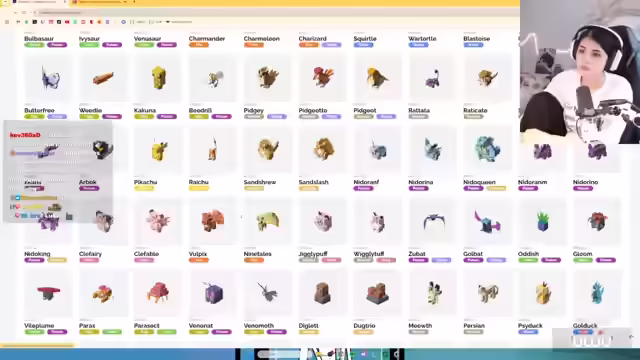The height and width of the screenshot is (360, 640).
Task: Click the orange type badge under Vulpix
Action: 199,260
